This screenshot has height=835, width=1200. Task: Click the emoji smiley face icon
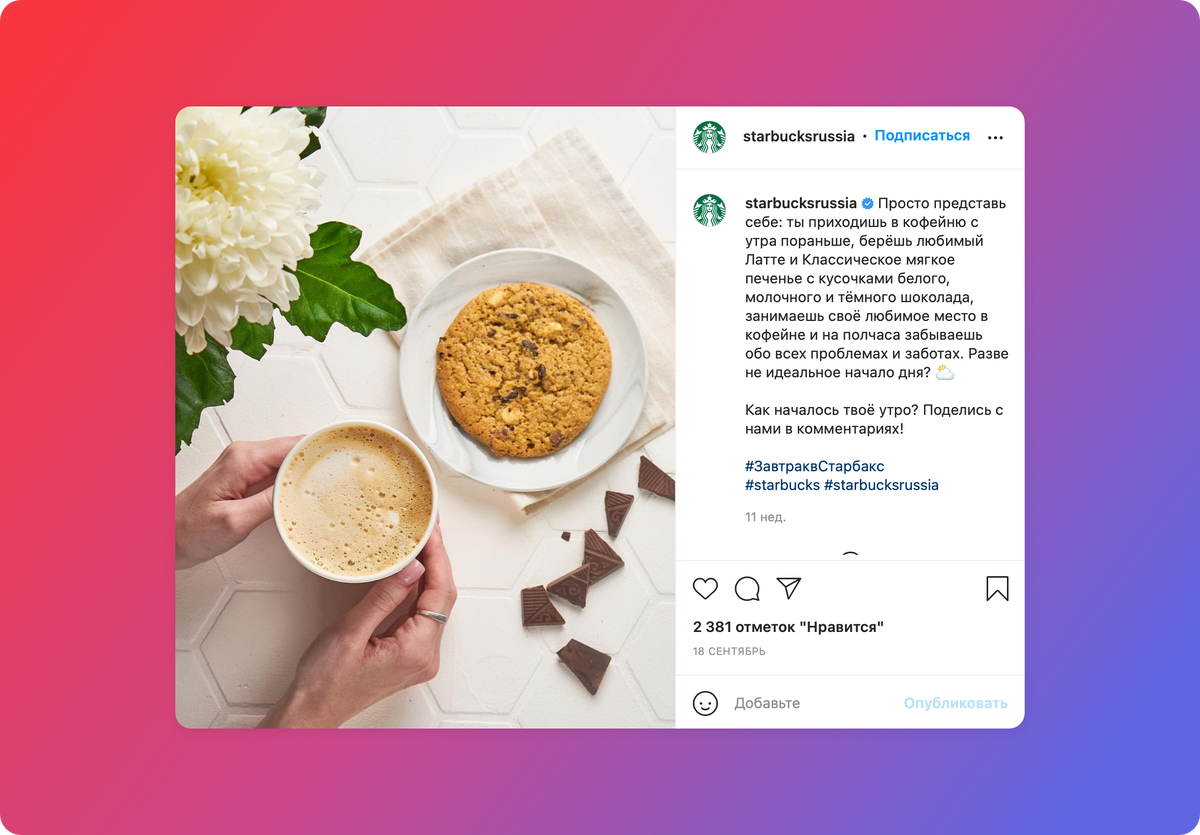click(x=705, y=703)
